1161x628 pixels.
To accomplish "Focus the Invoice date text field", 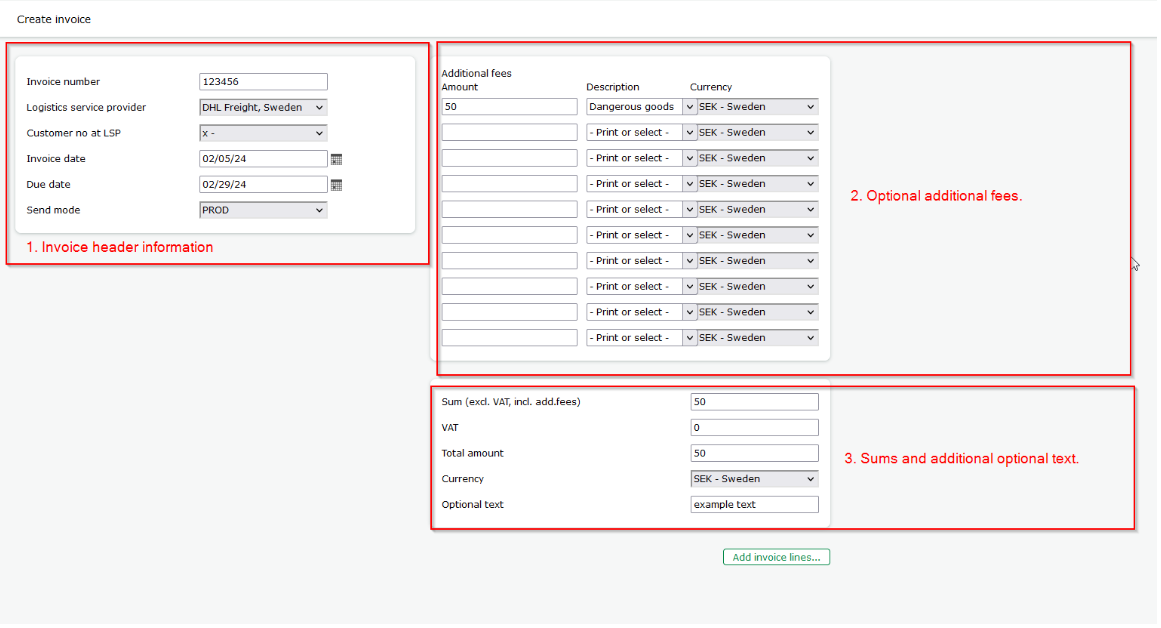I will (263, 159).
